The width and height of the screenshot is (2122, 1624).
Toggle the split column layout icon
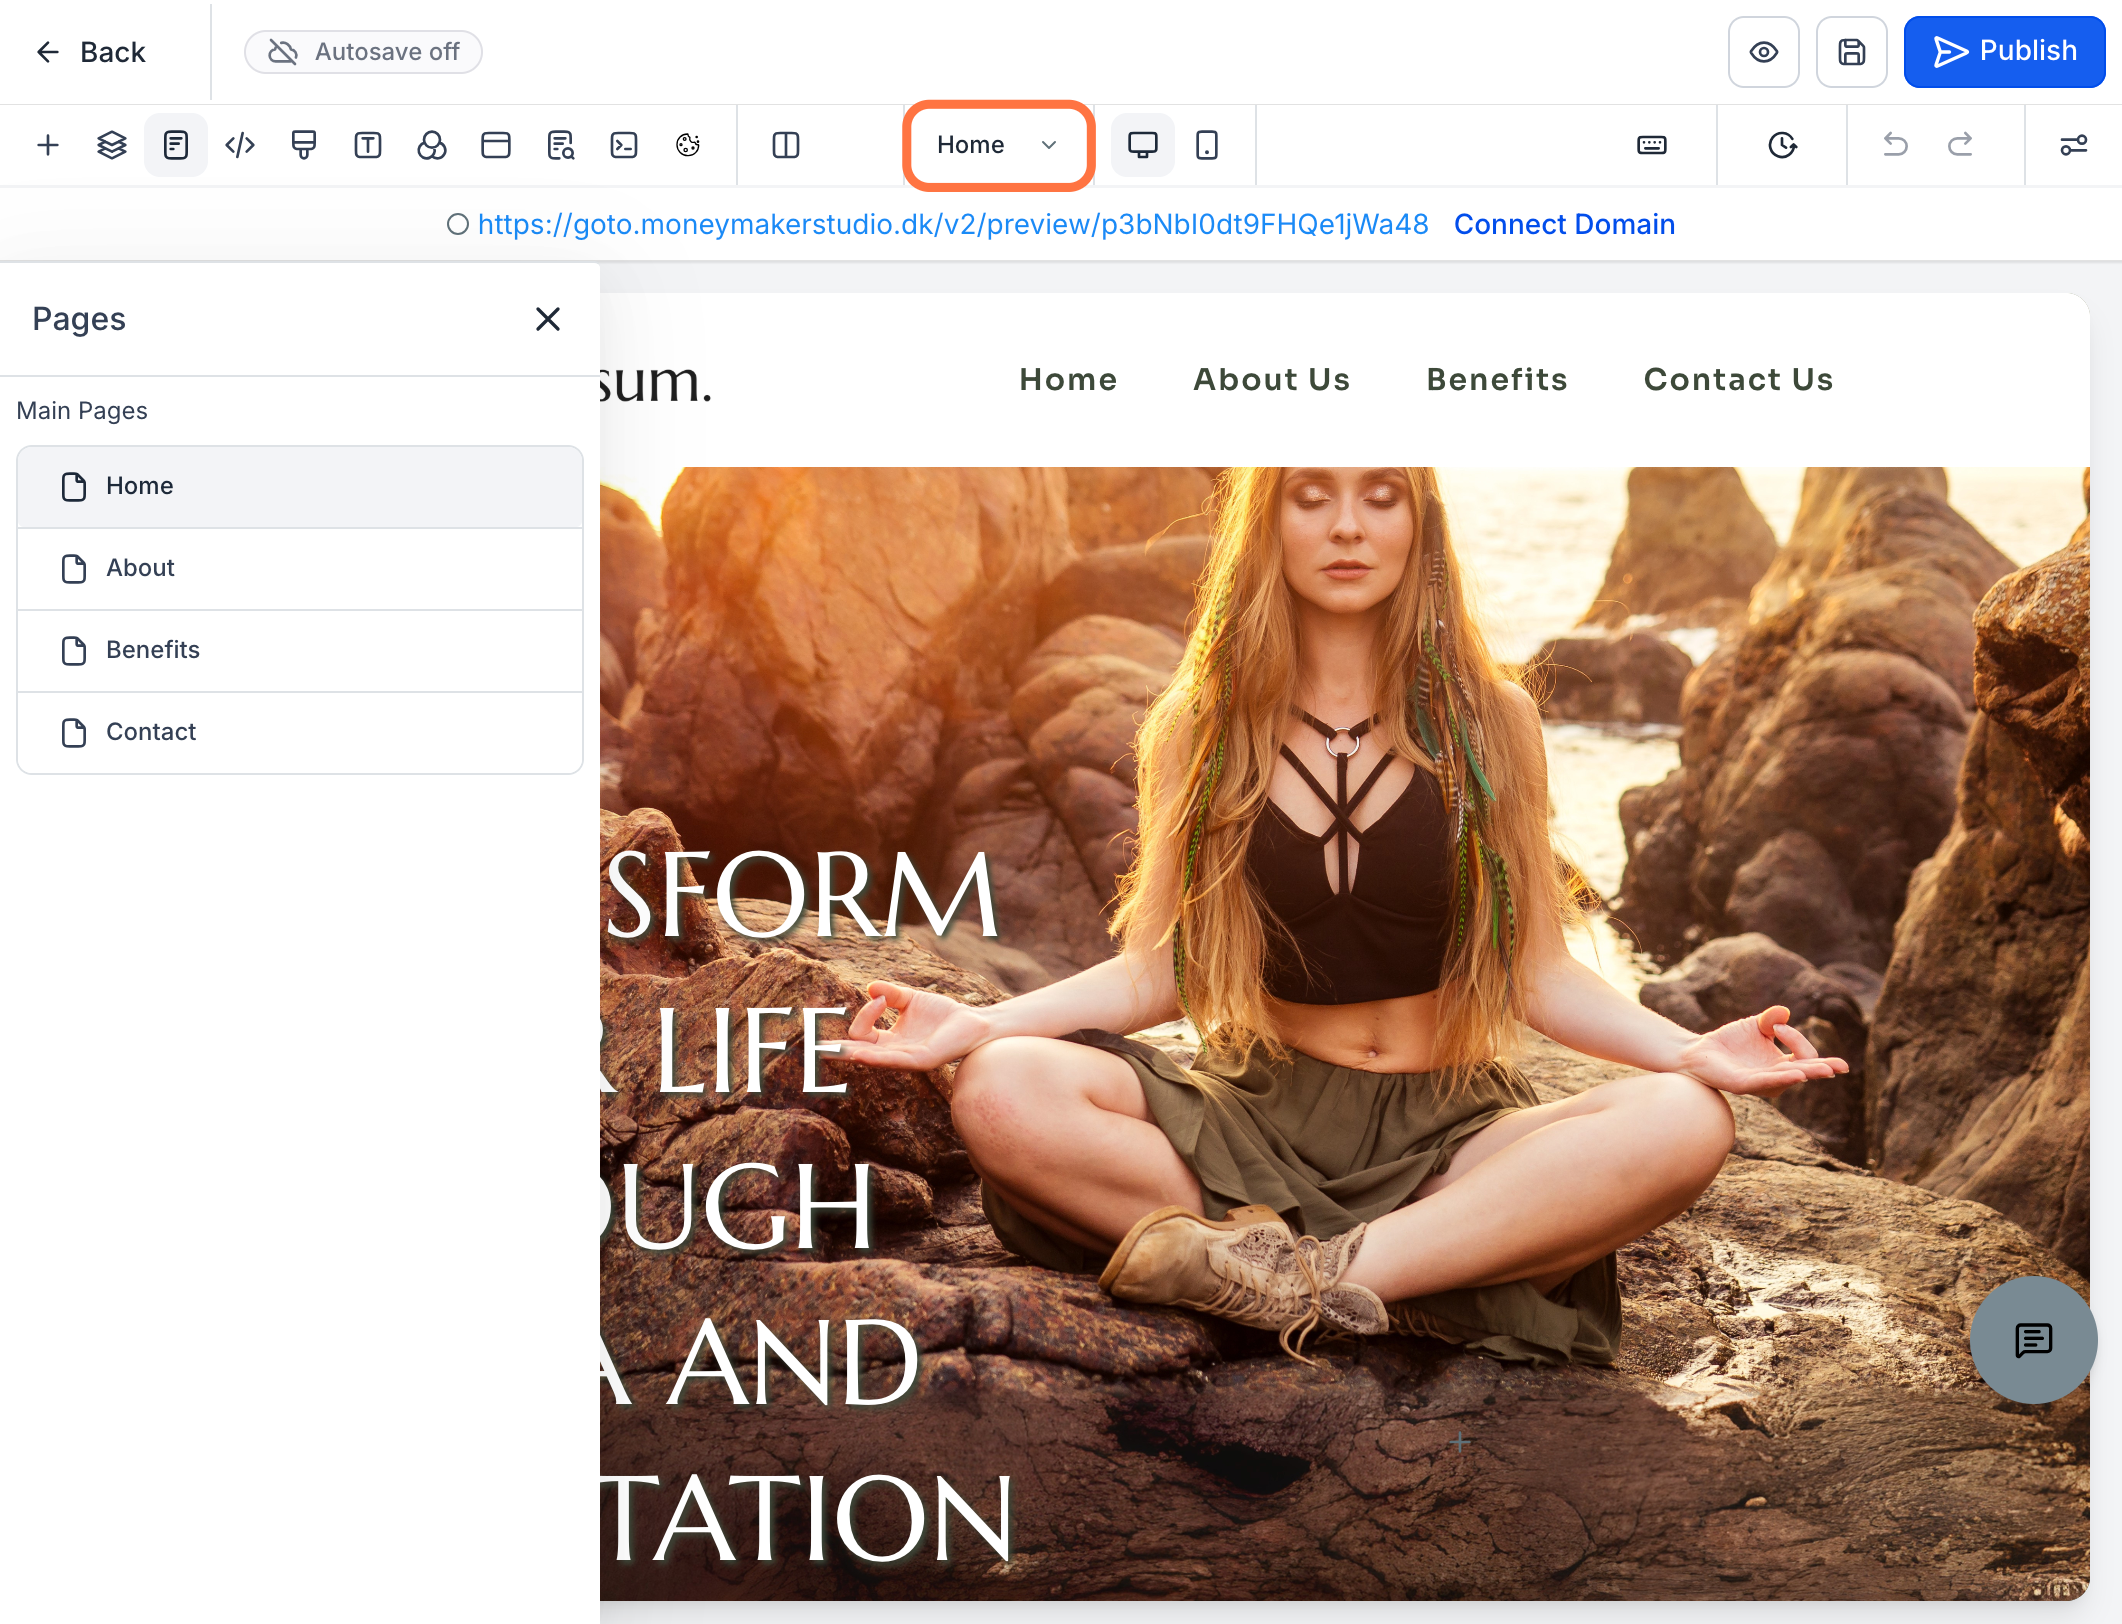coord(786,145)
